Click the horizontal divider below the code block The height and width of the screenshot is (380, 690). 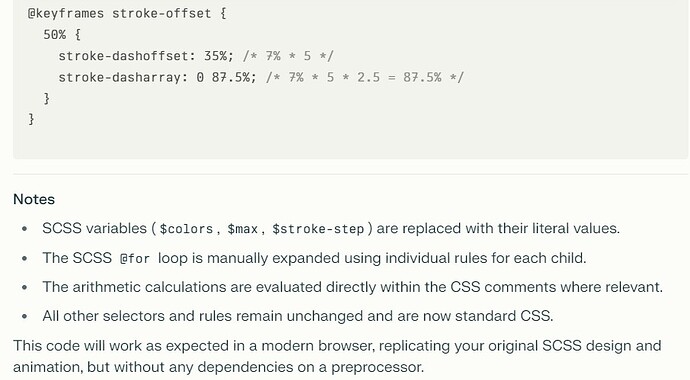tap(350, 174)
